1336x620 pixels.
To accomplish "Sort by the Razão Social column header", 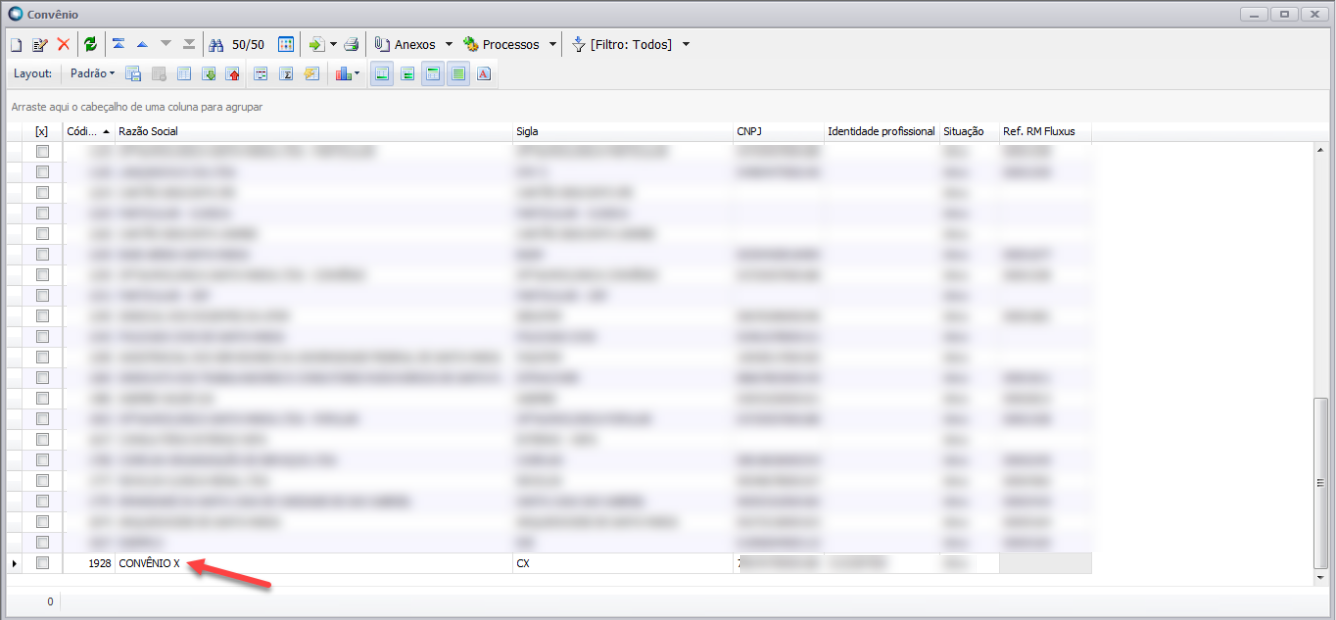I will click(x=314, y=132).
